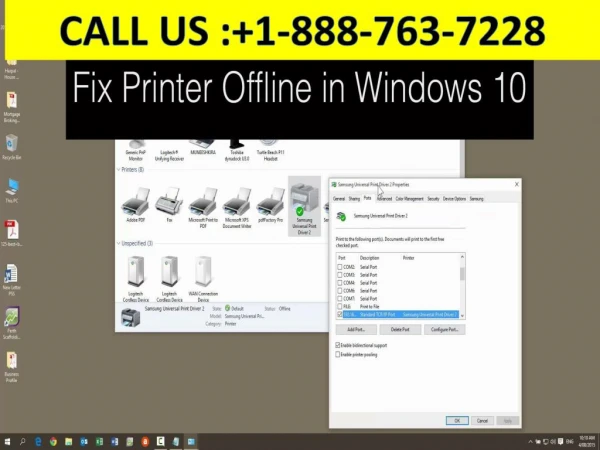This screenshot has height=450, width=600.
Task: Cancel the printer properties dialog
Action: (x=482, y=421)
